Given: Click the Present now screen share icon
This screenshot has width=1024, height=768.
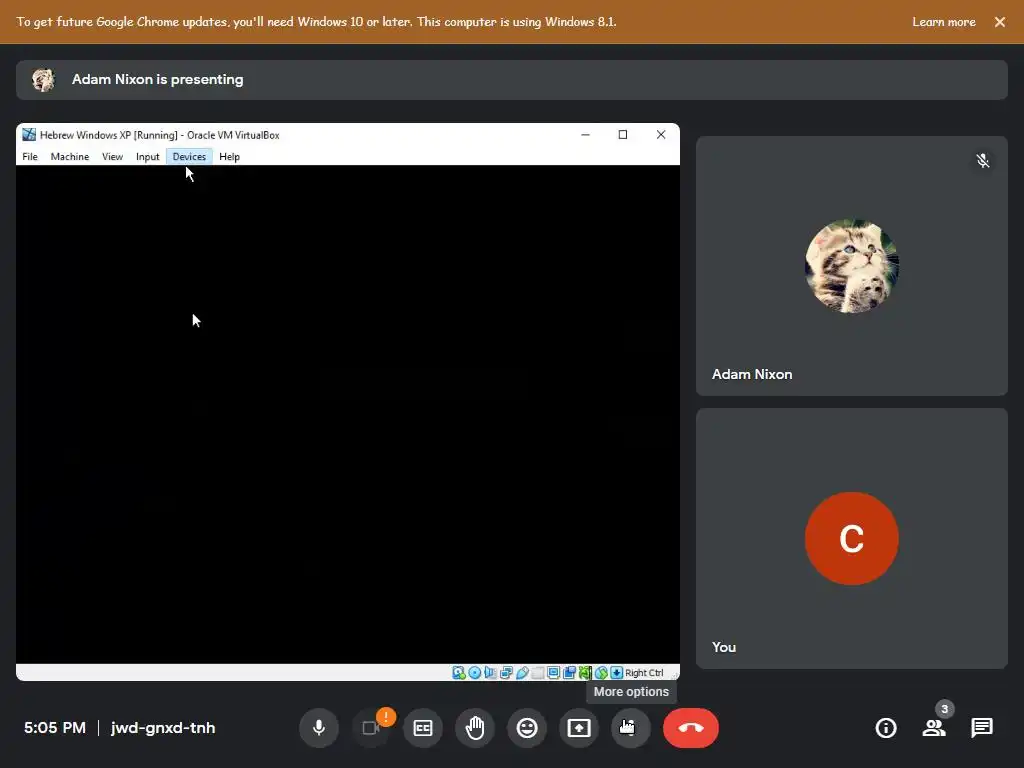Looking at the screenshot, I should (579, 728).
